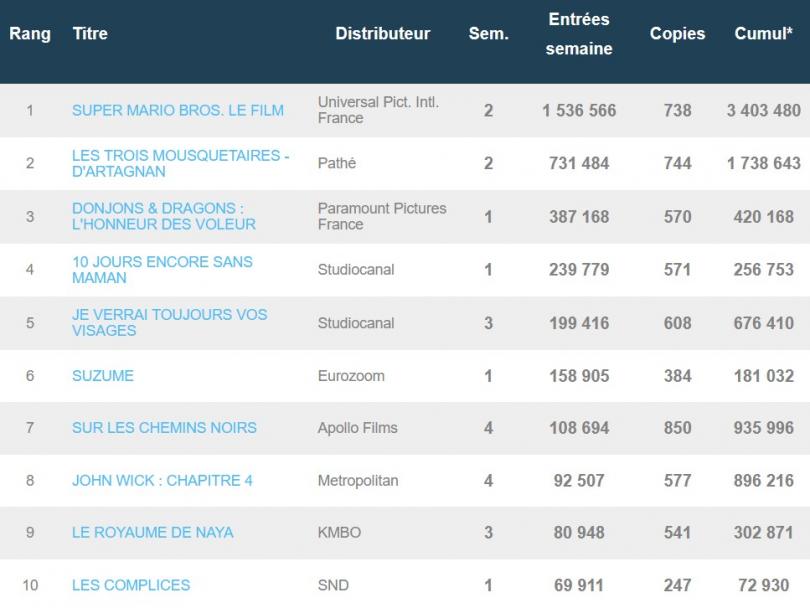Viewport: 810px width, 608px height.
Task: Select the Paramount Pictures France distributor cell
Action: tap(382, 216)
